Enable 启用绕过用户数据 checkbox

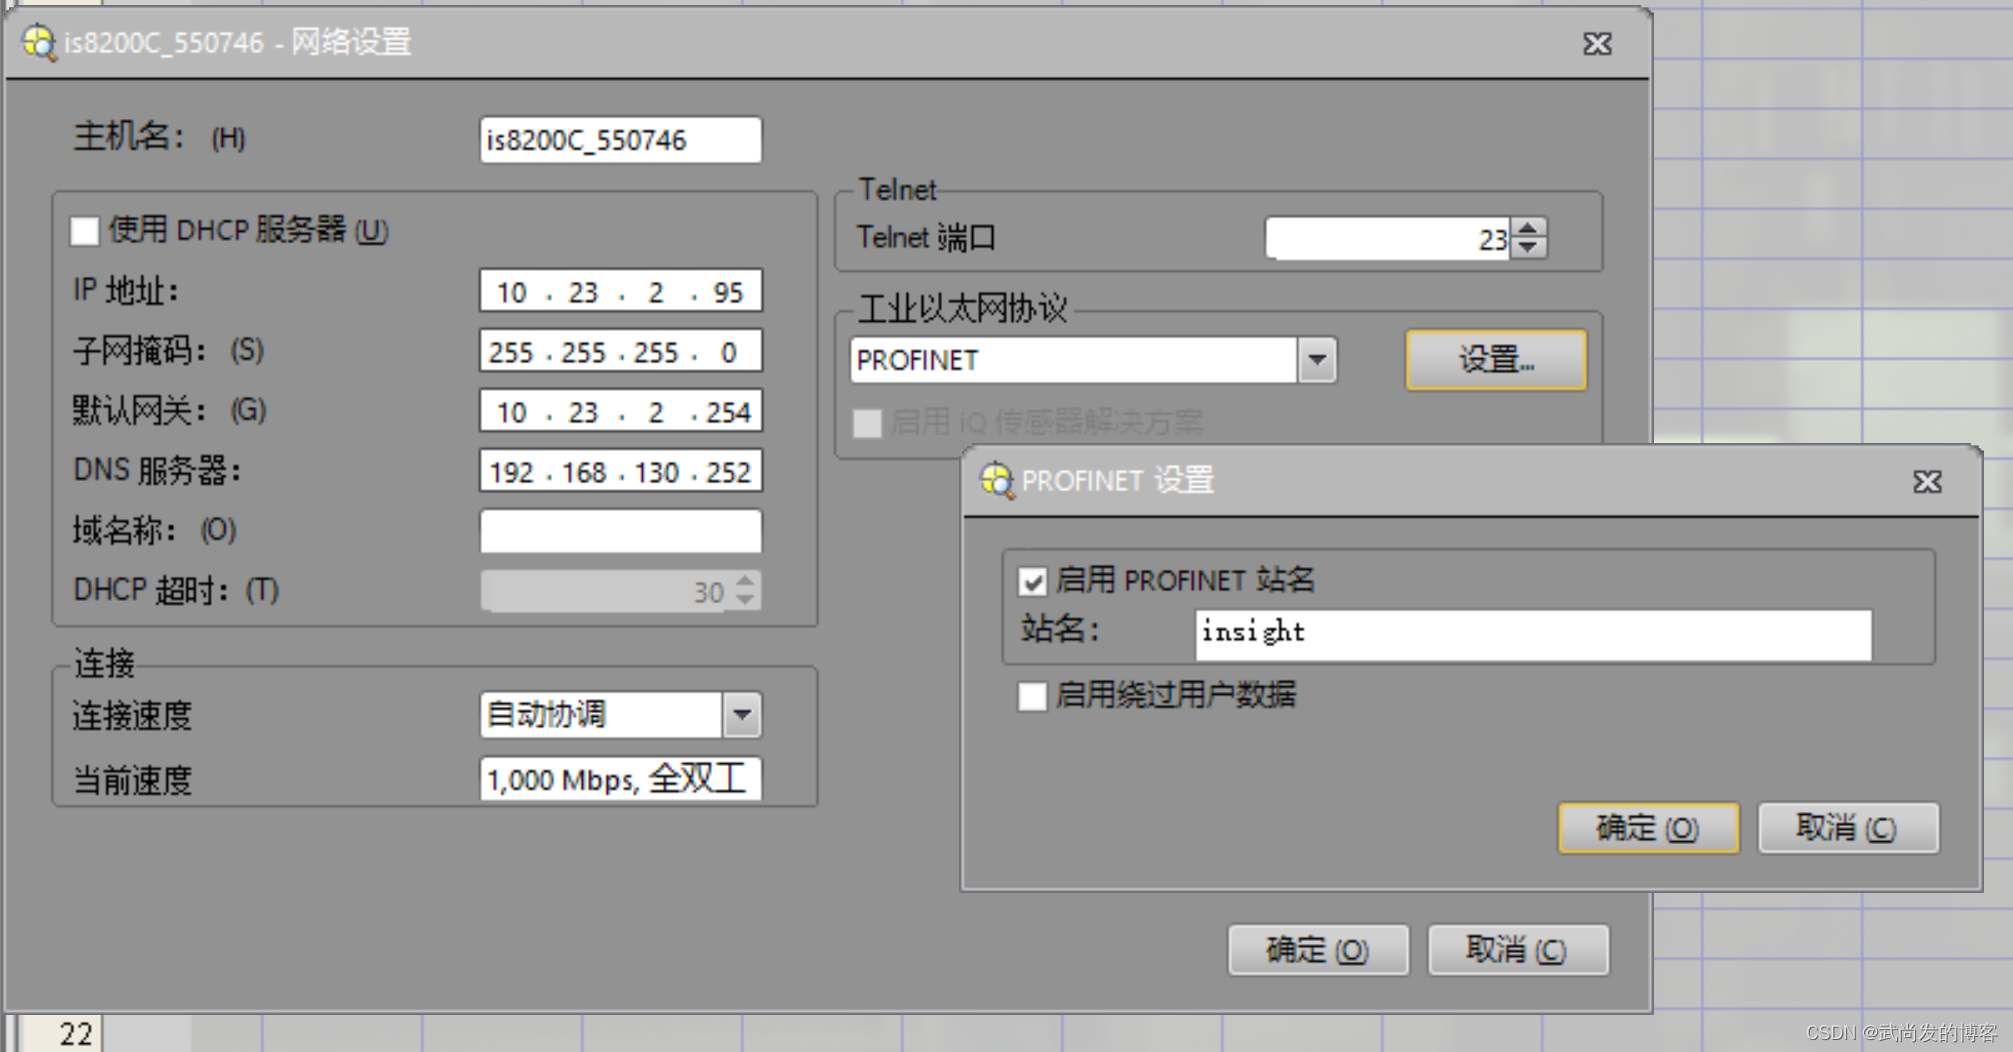click(1032, 695)
